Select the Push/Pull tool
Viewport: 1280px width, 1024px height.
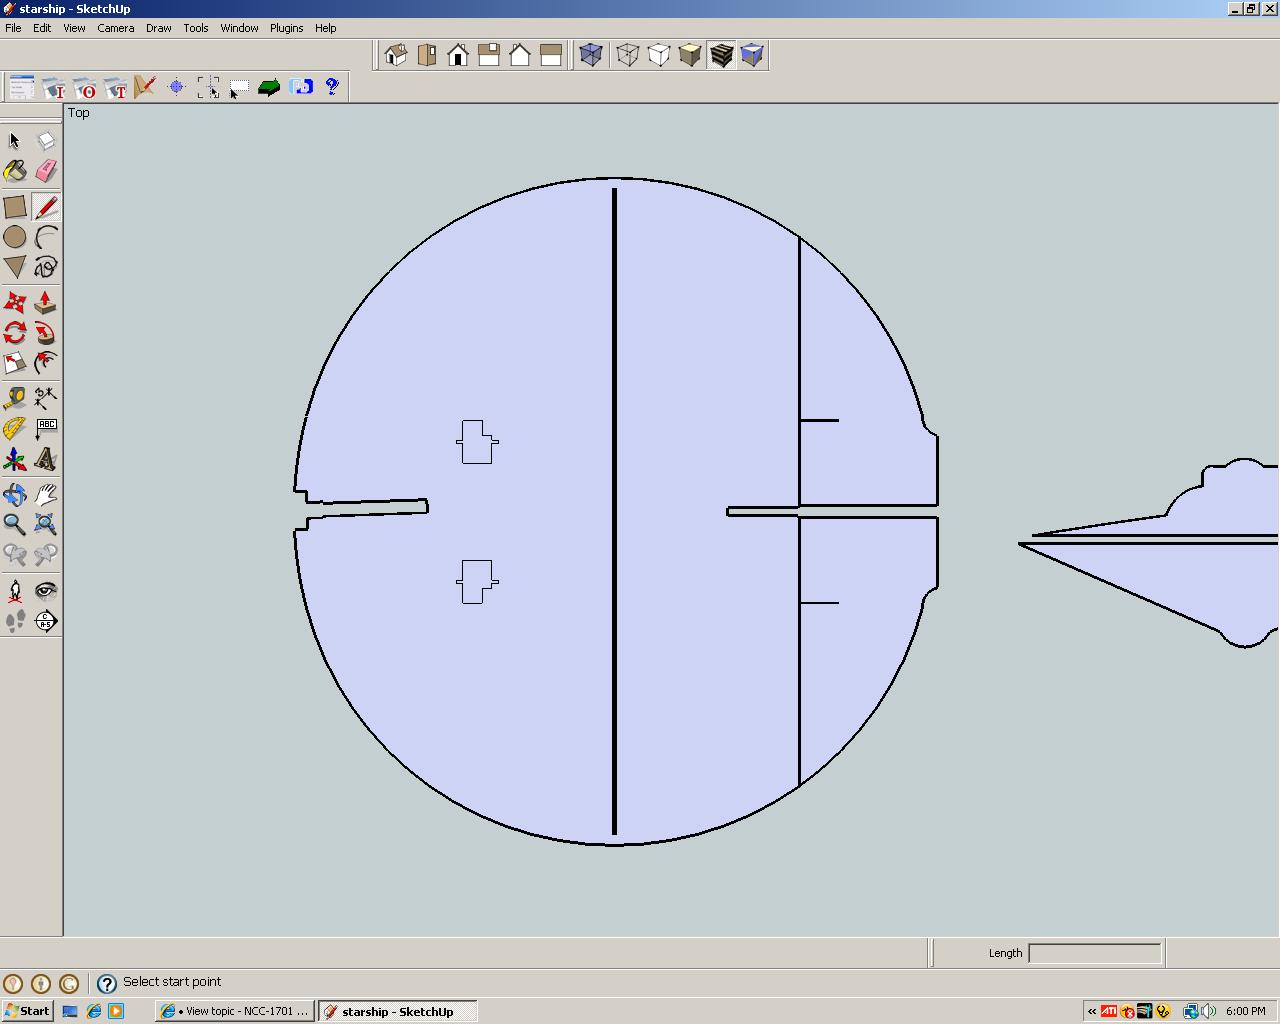click(45, 302)
